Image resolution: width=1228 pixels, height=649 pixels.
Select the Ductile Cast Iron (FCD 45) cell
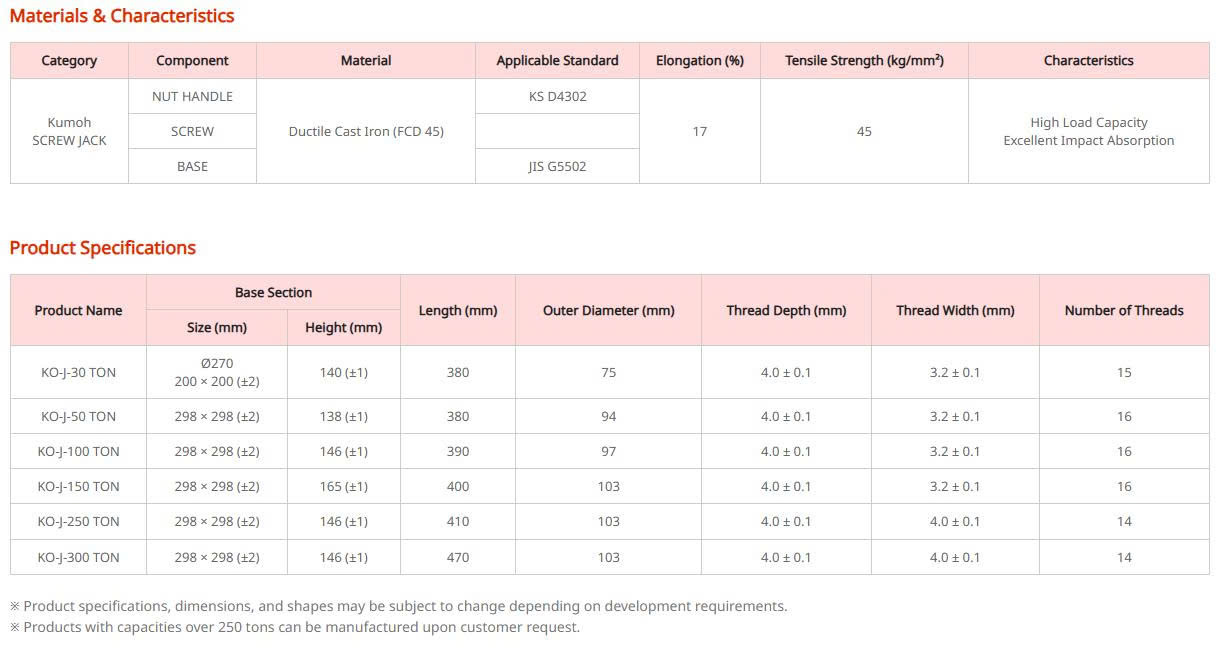pyautogui.click(x=366, y=131)
